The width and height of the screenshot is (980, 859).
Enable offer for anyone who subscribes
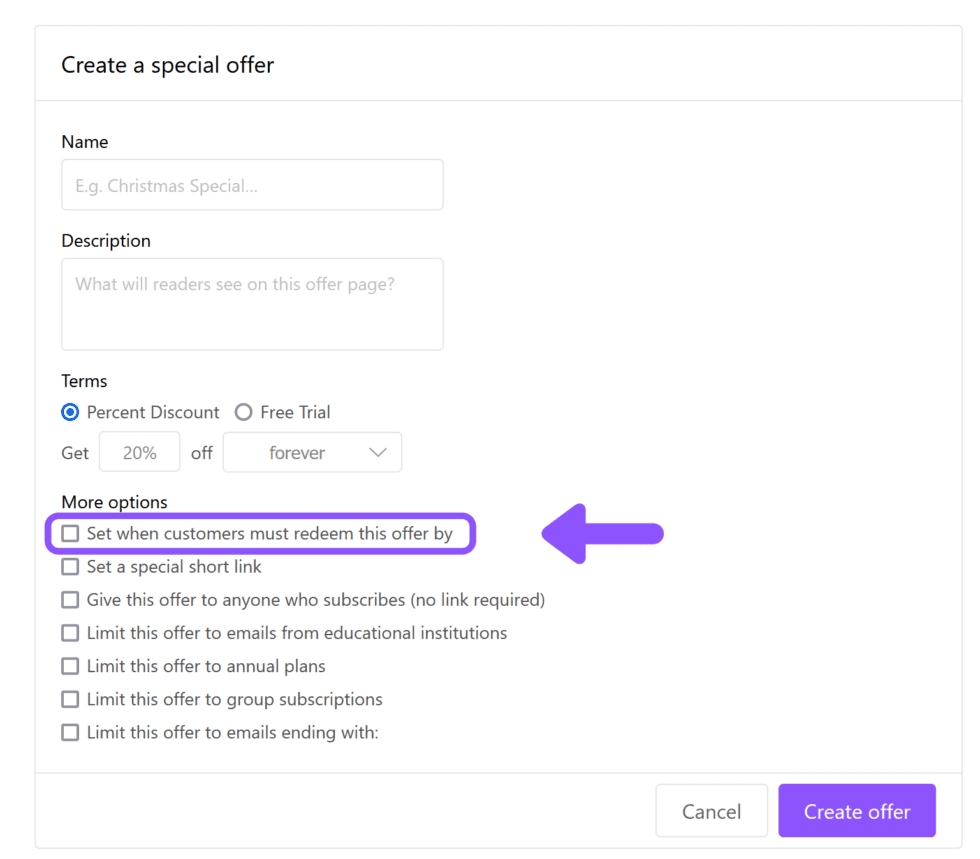[x=69, y=599]
